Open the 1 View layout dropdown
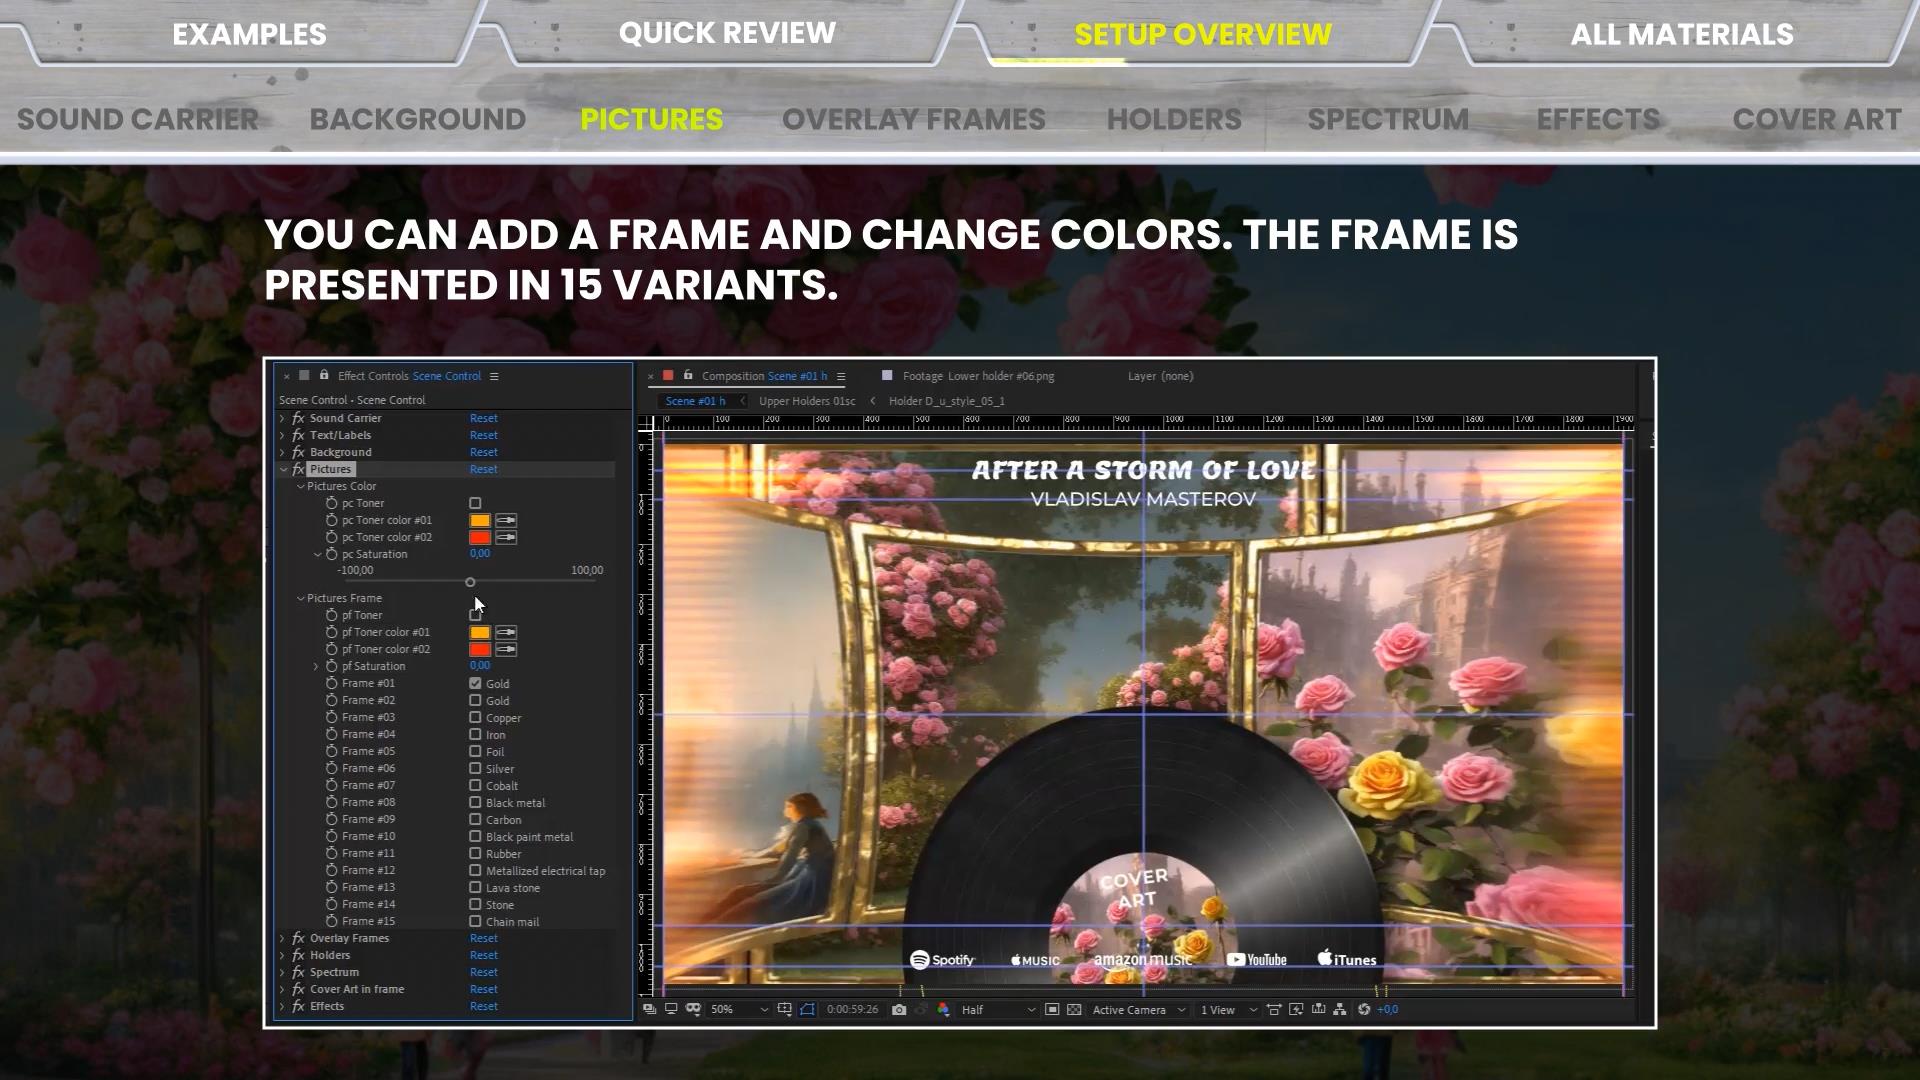This screenshot has width=1920, height=1080. coord(1228,1010)
